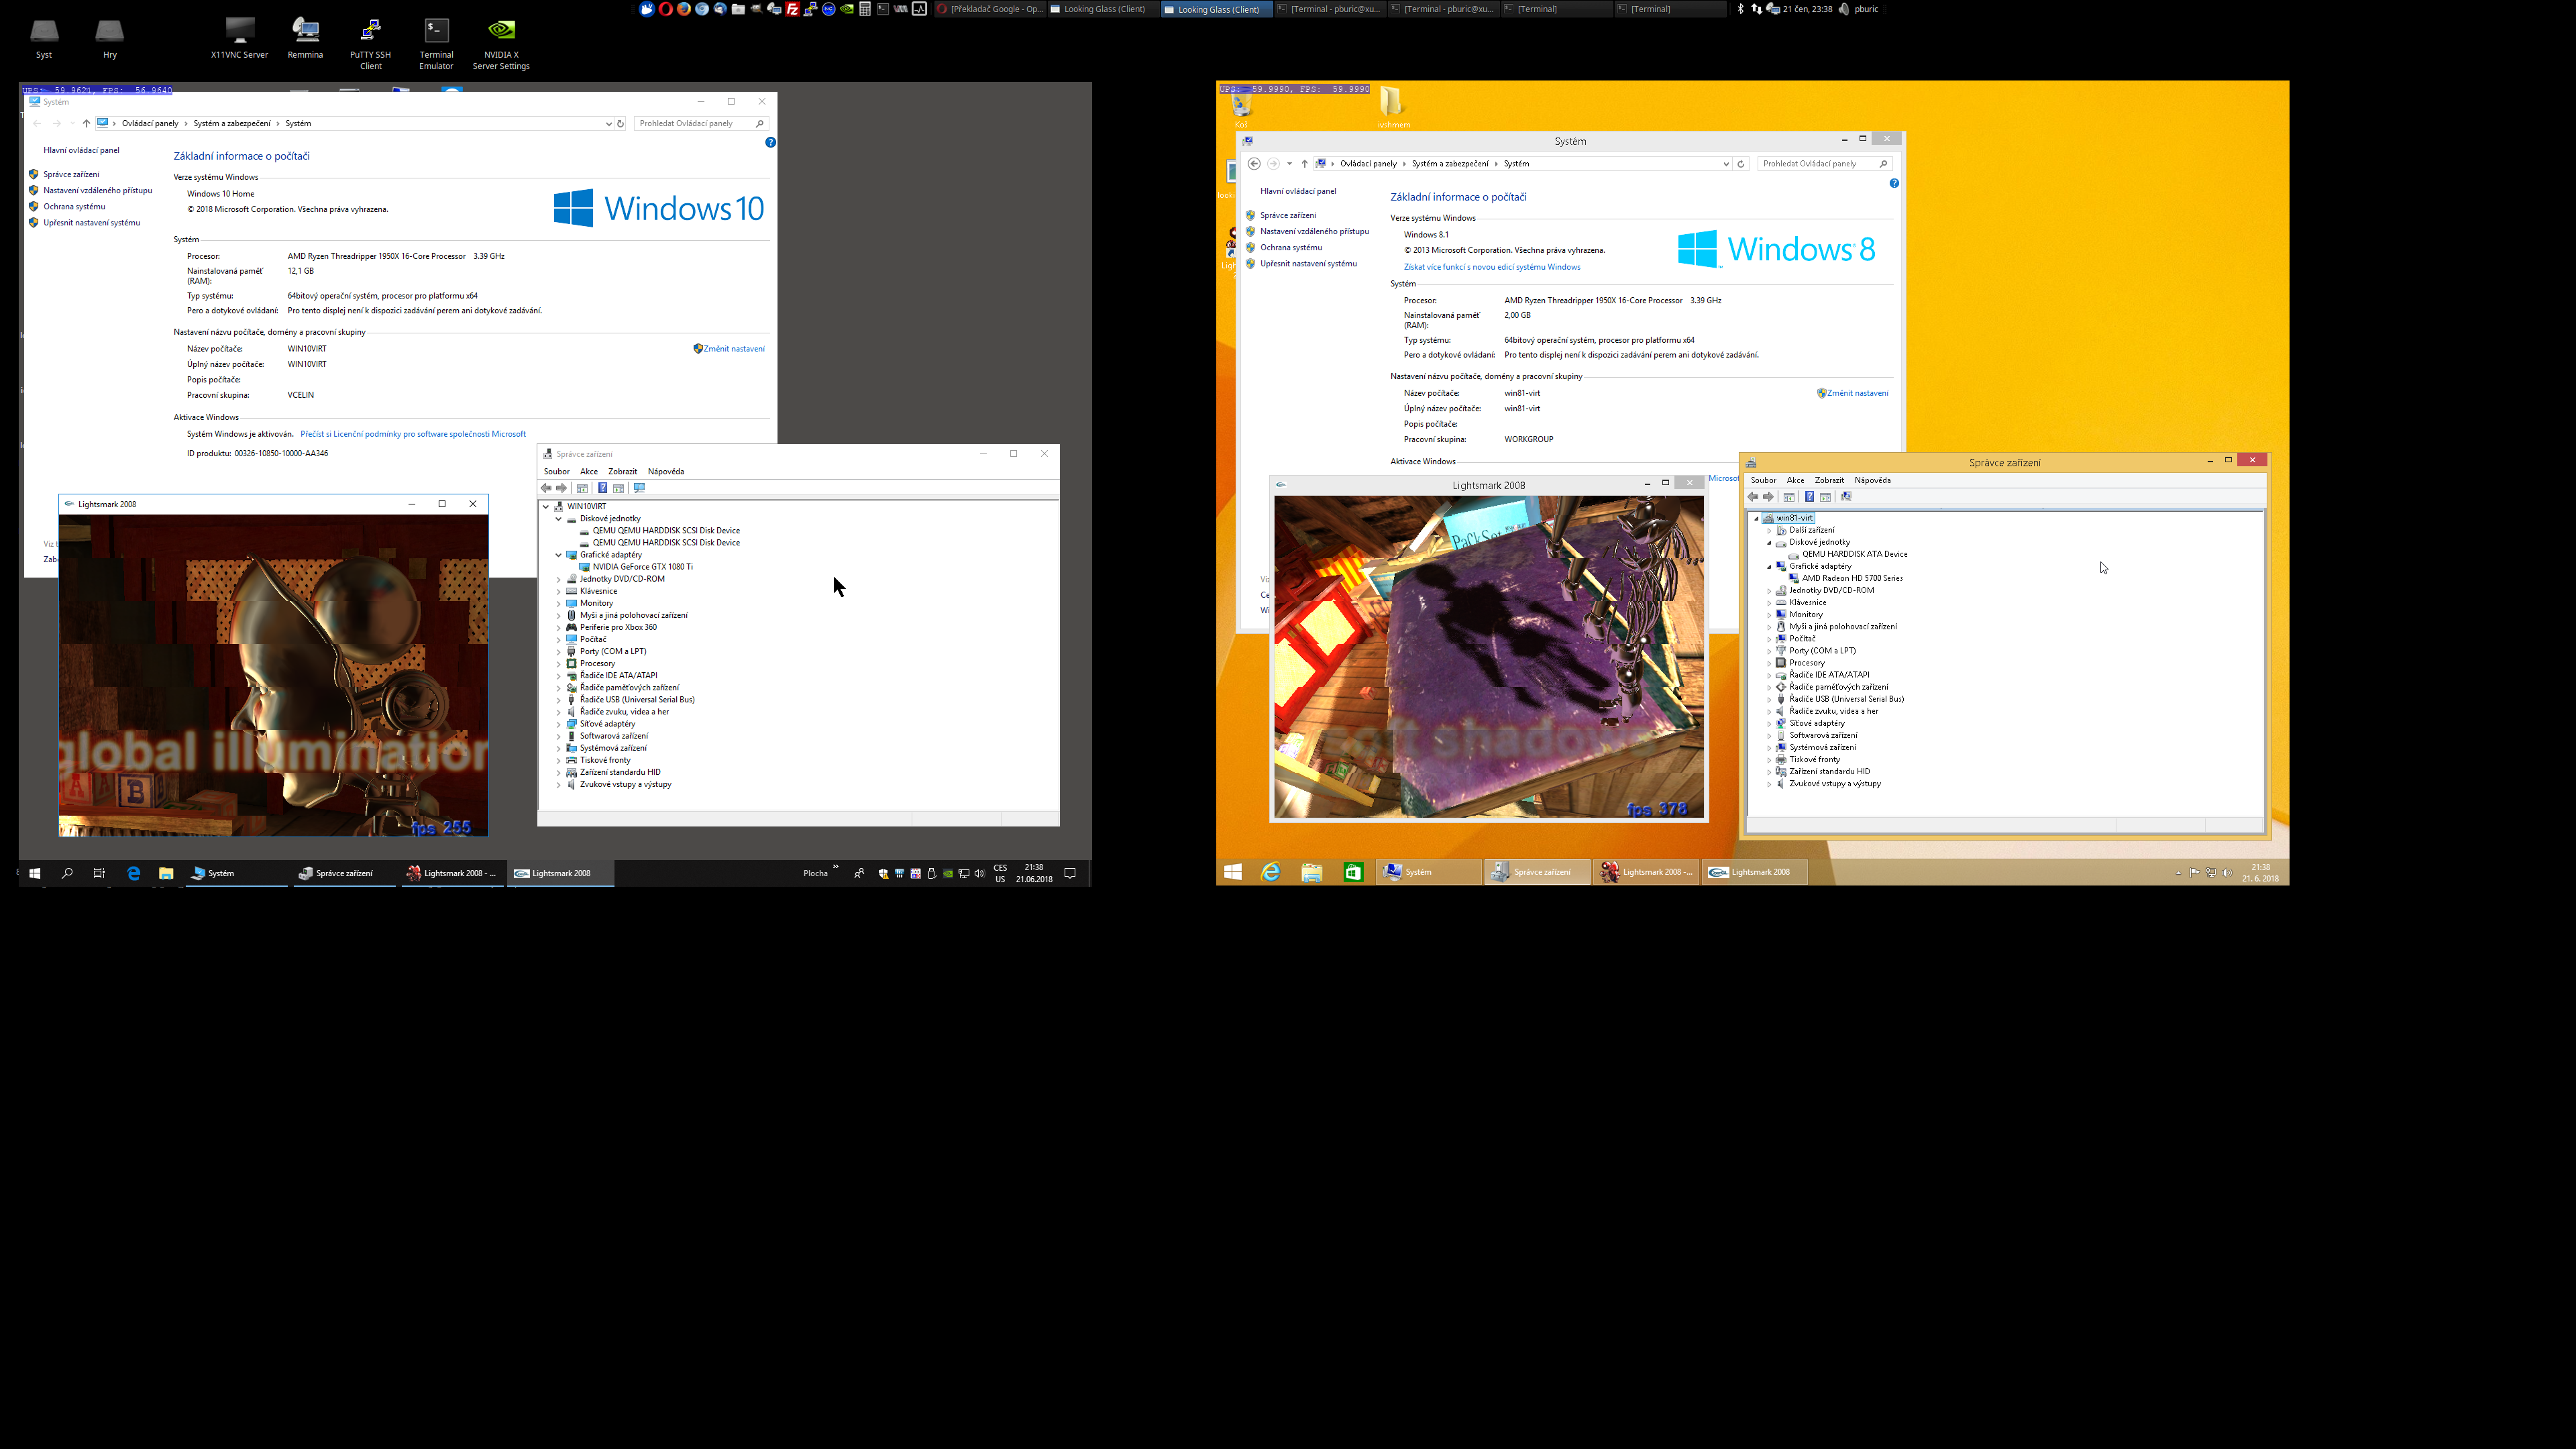
Task: Open Ochrana systému in Windows 8.1 System window
Action: click(1291, 247)
